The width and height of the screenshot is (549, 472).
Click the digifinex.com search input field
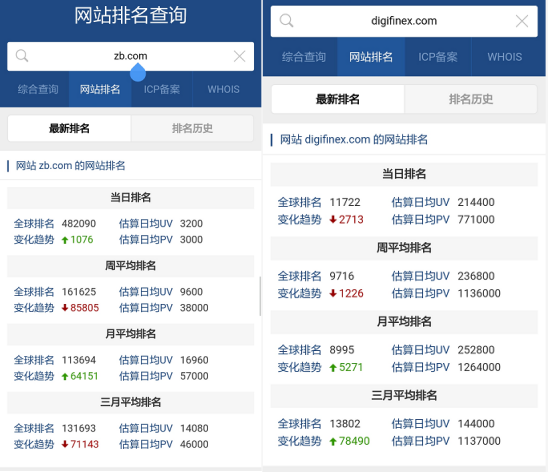pyautogui.click(x=404, y=21)
